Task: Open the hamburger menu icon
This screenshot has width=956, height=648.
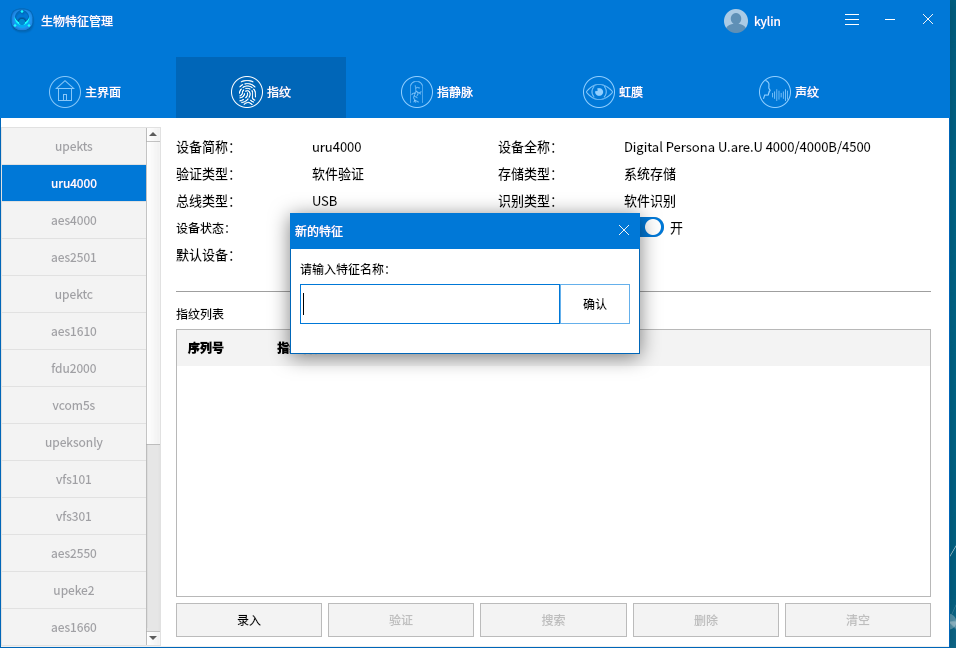Action: [x=852, y=19]
